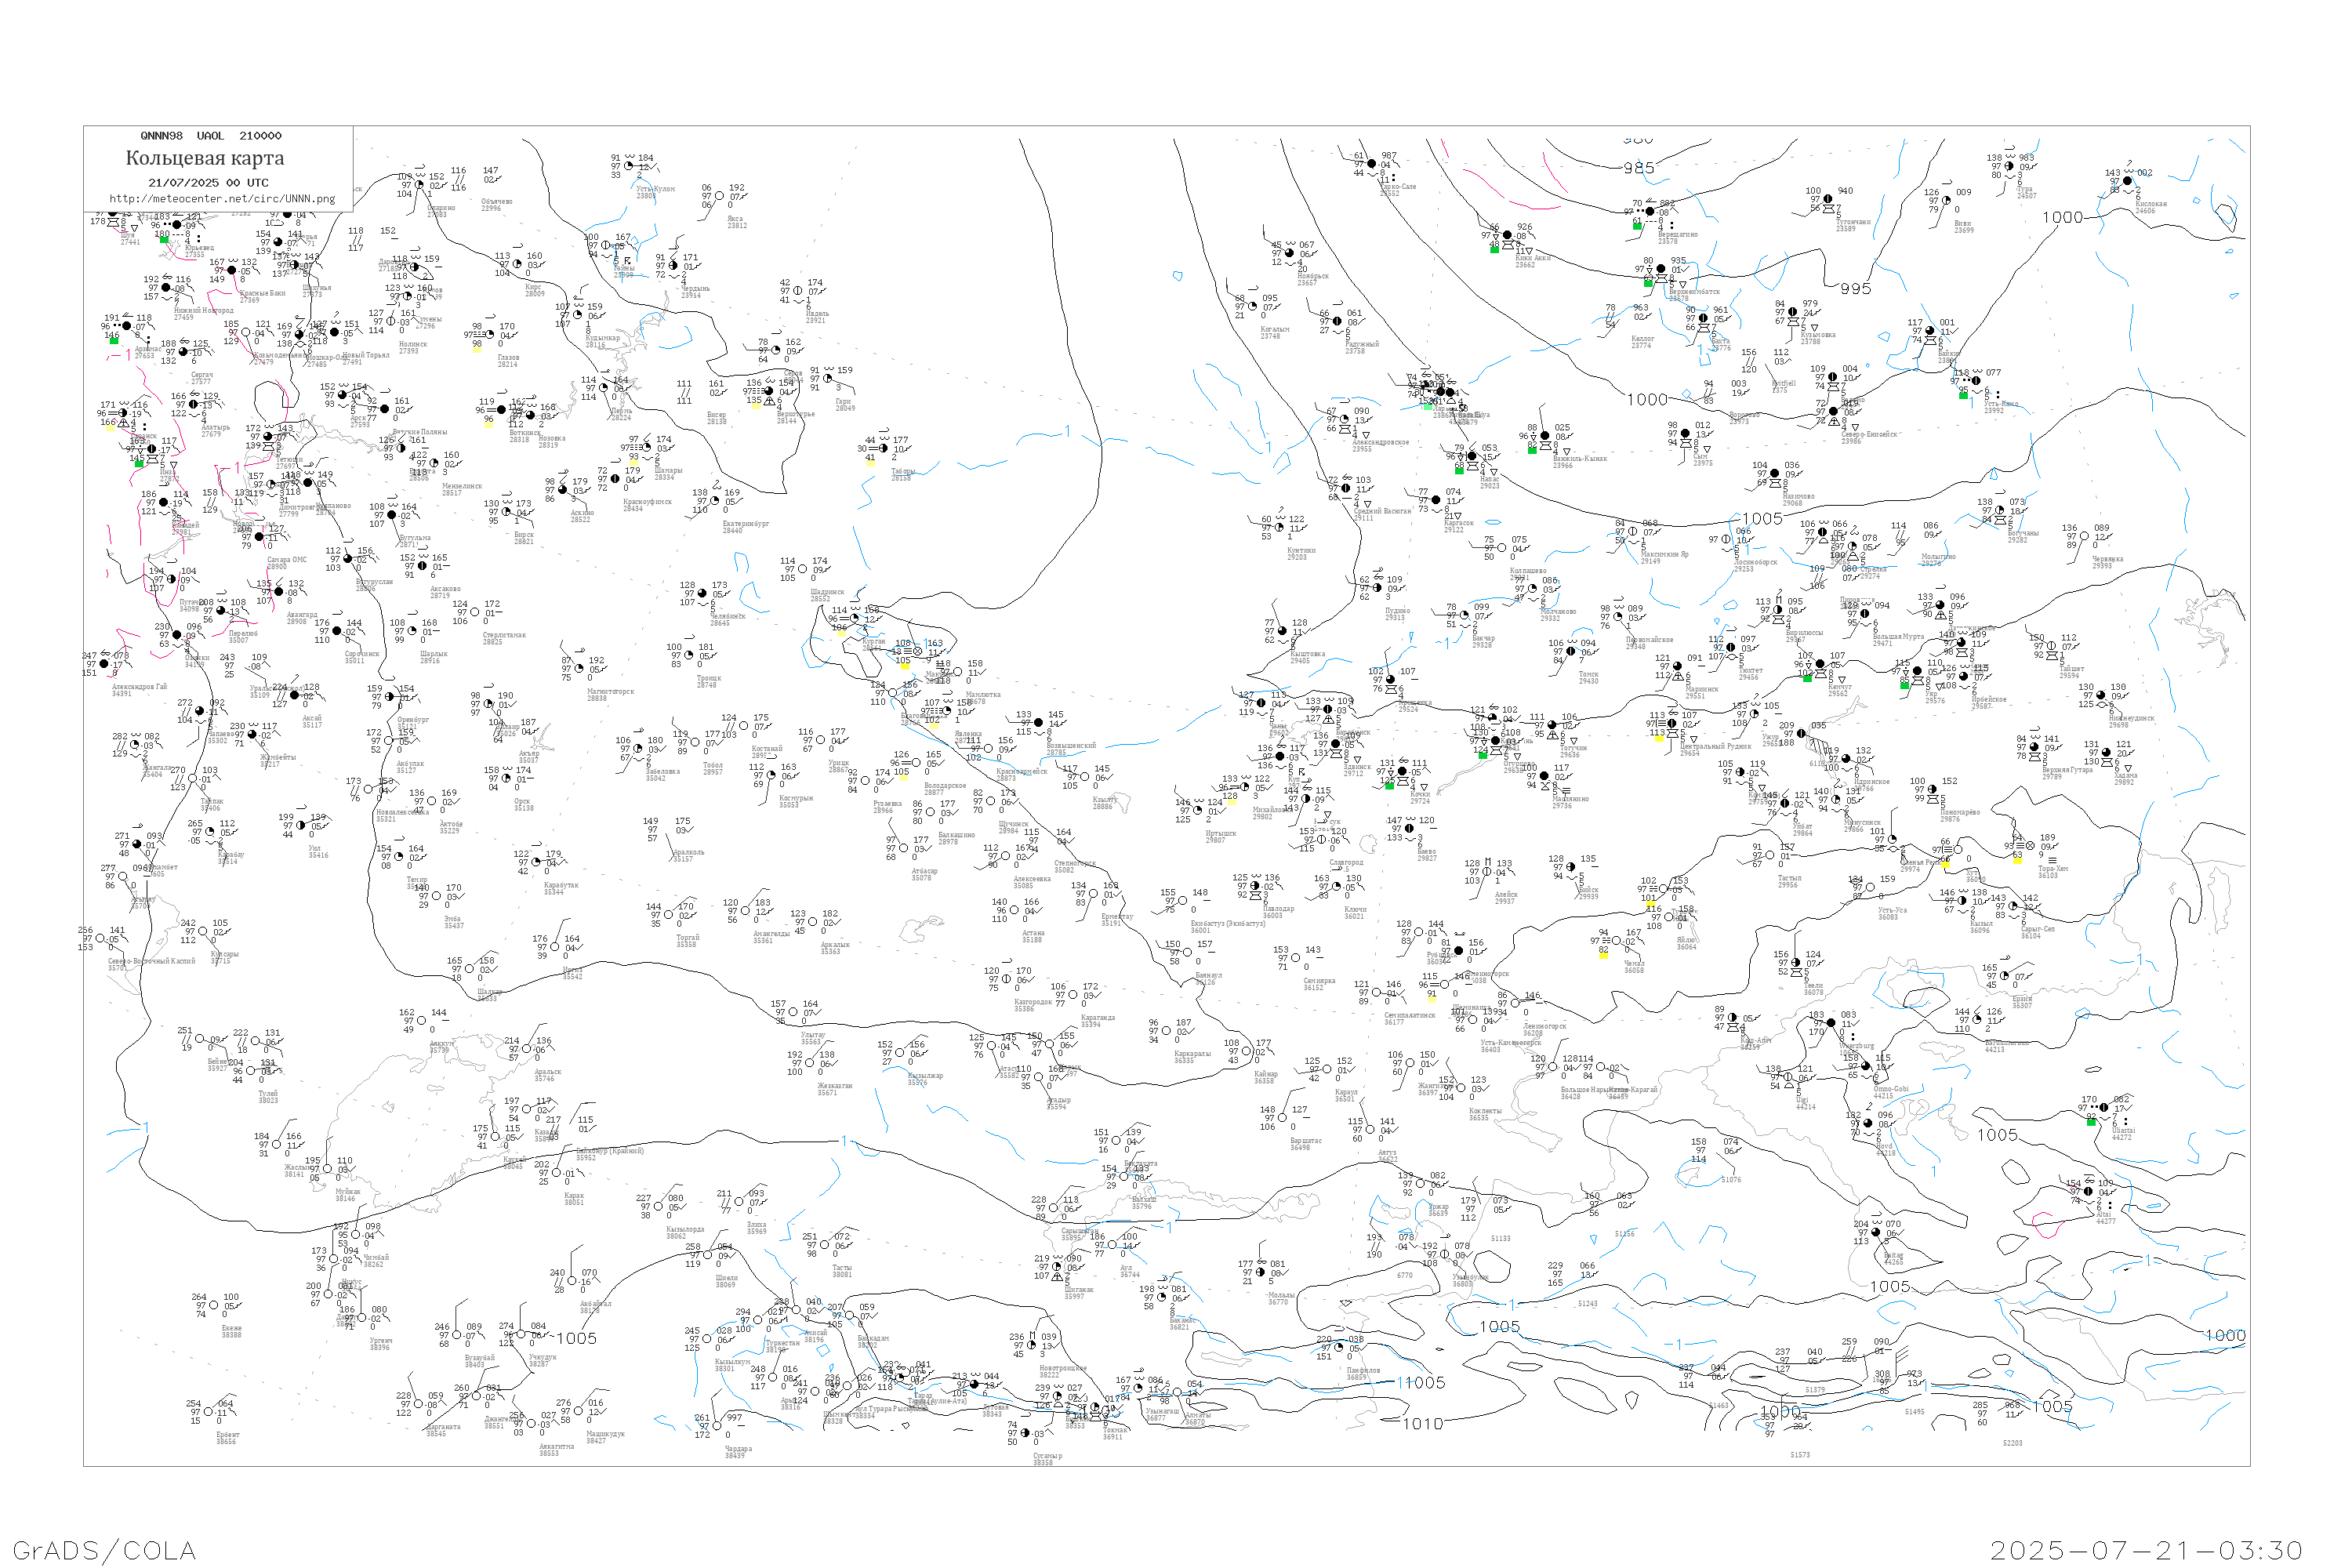This screenshot has height=1568, width=2352.
Task: Click the Усть-Кулом station circle symbol
Action: [x=629, y=166]
